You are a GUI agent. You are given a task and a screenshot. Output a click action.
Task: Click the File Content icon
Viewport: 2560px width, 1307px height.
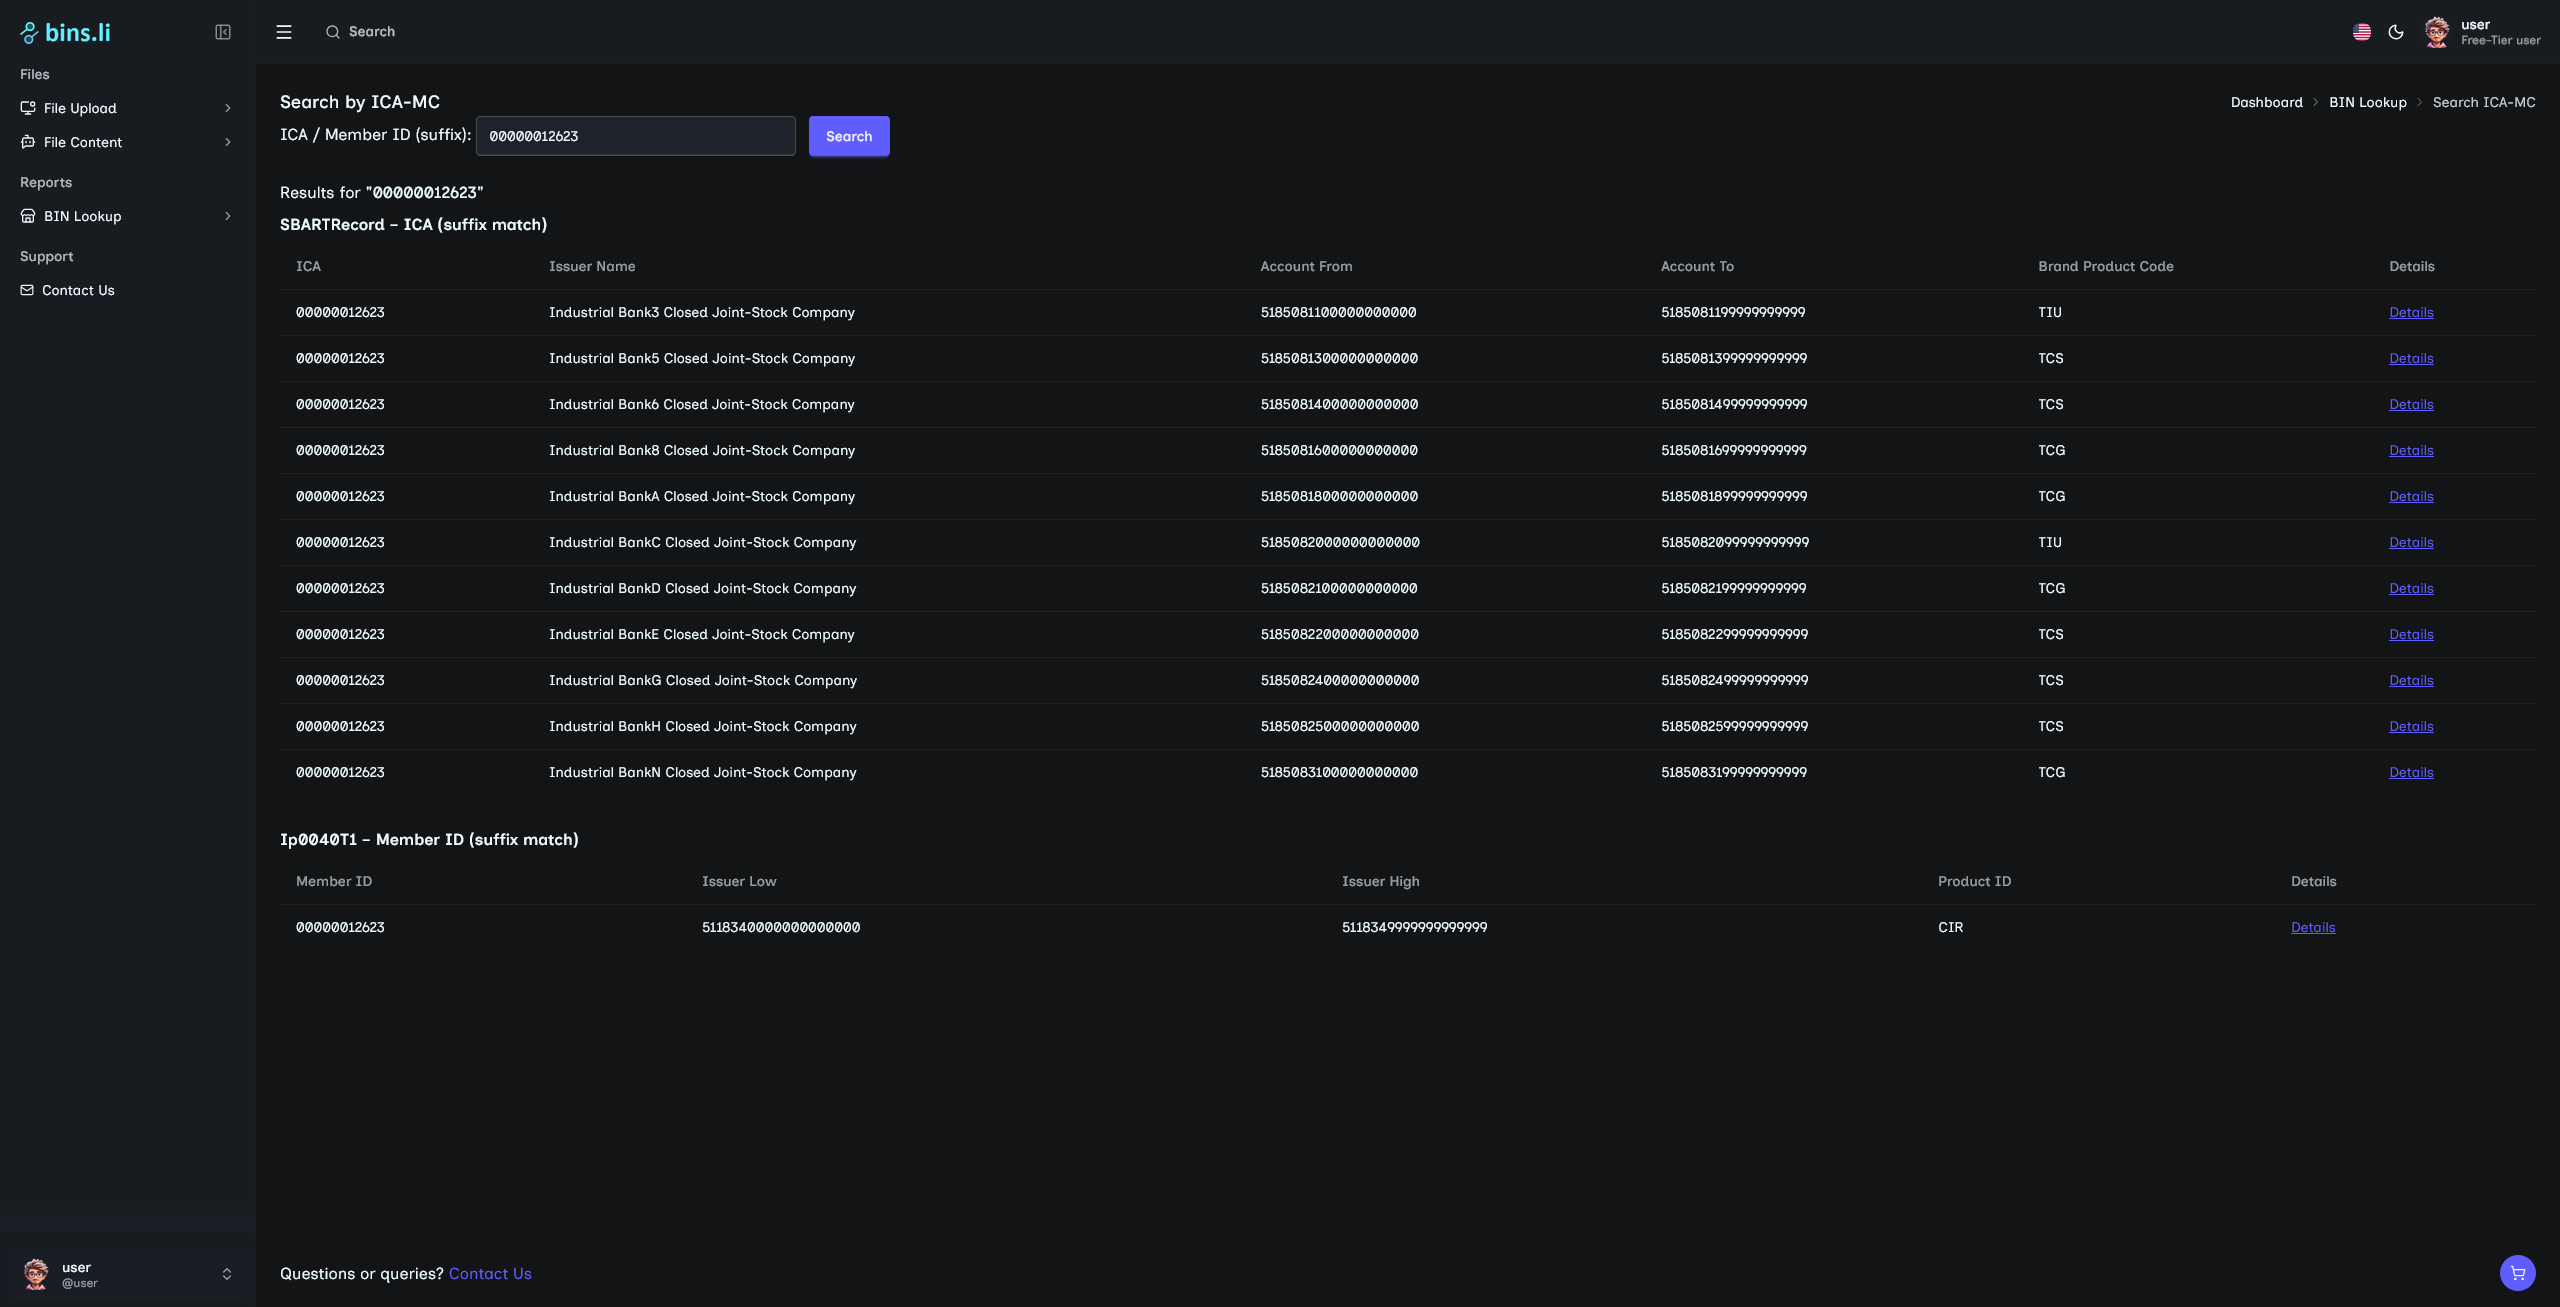click(28, 142)
